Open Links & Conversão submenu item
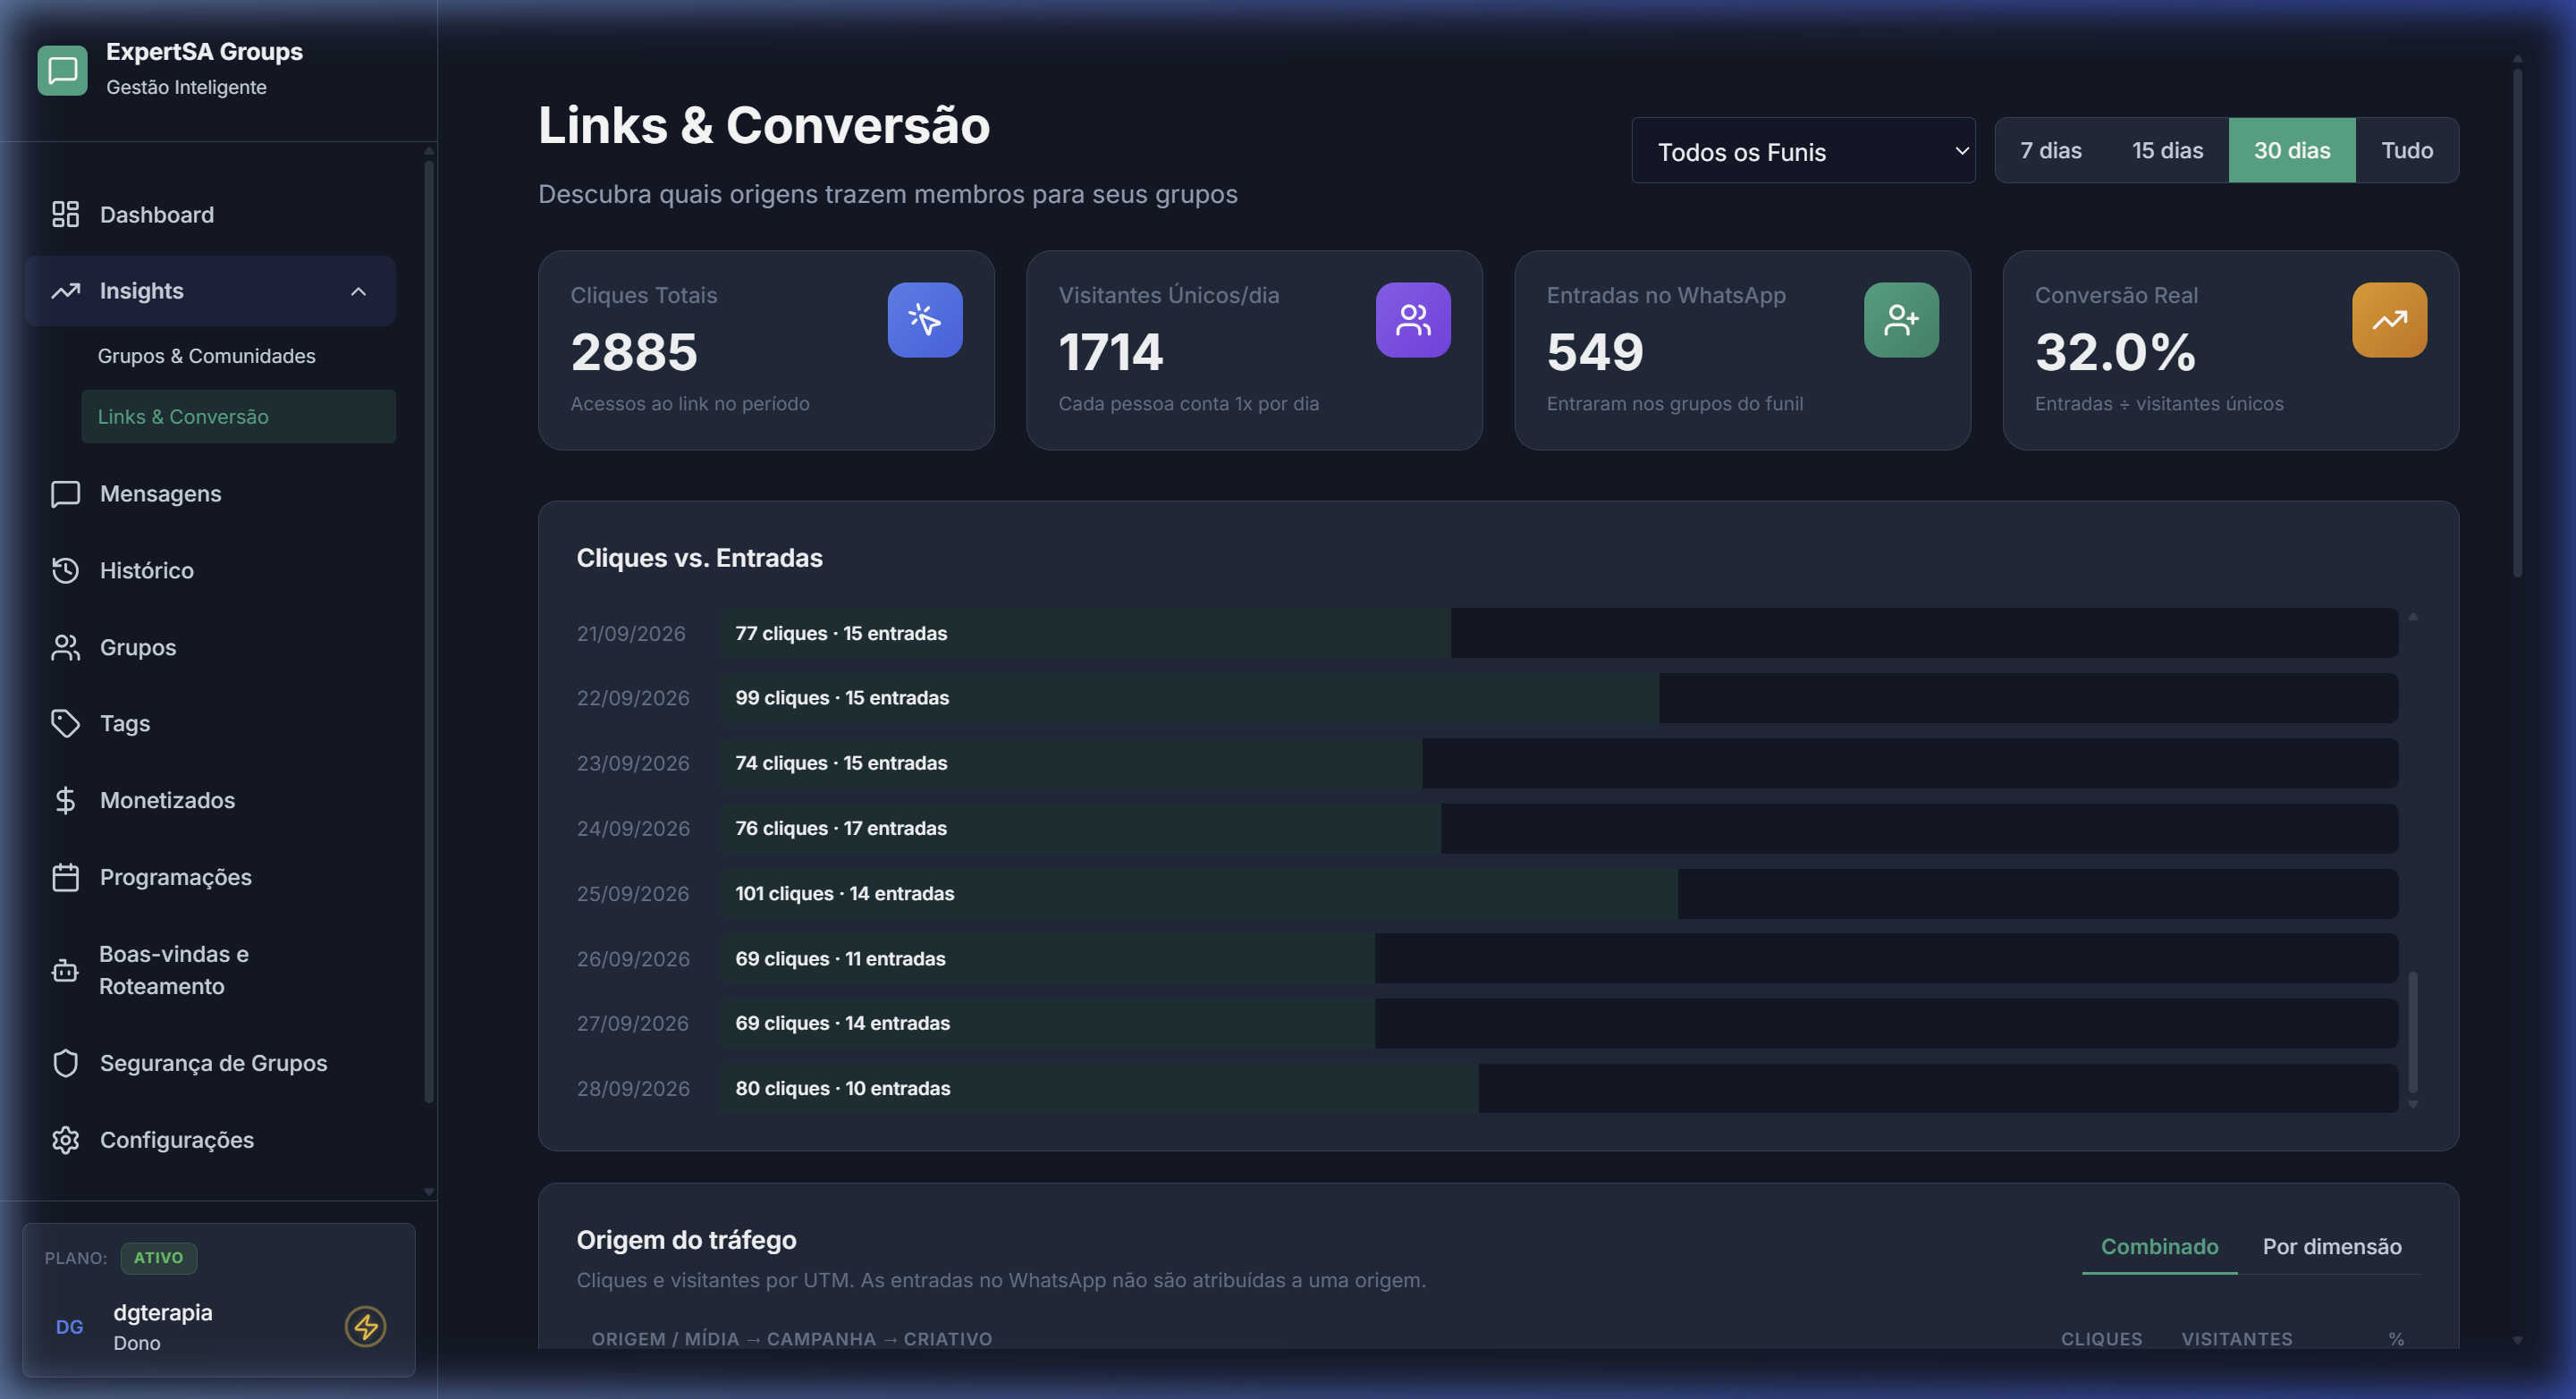This screenshot has height=1399, width=2576. click(x=238, y=417)
